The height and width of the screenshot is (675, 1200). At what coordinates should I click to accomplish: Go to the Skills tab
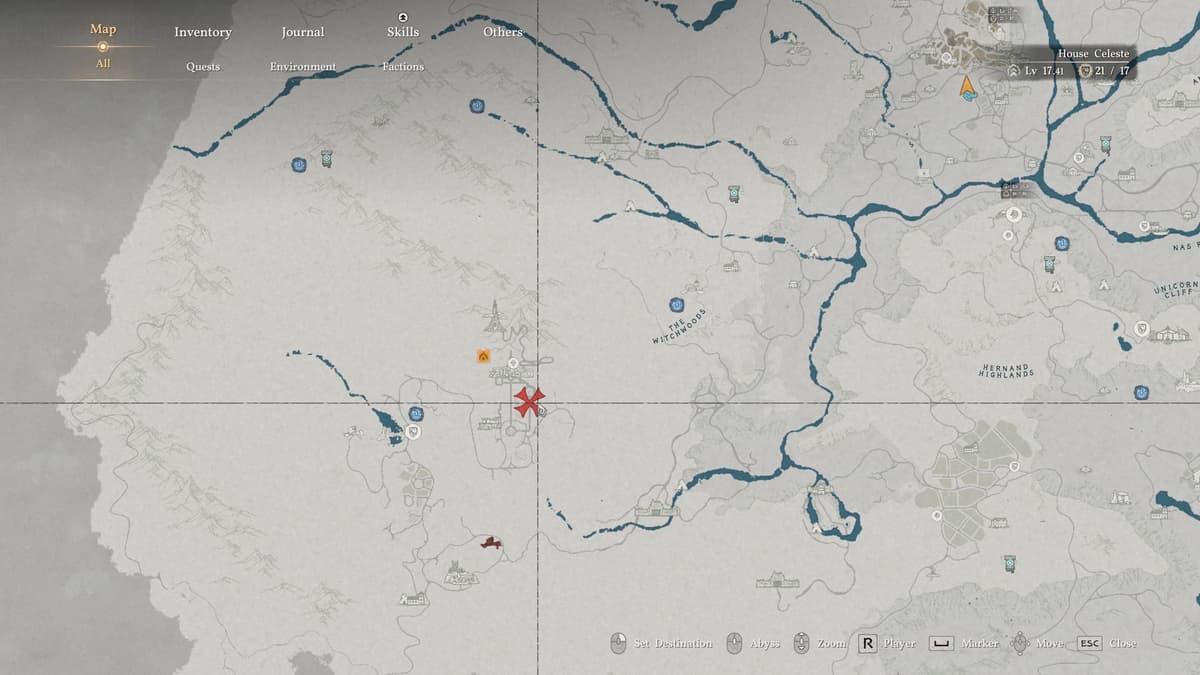tap(402, 32)
